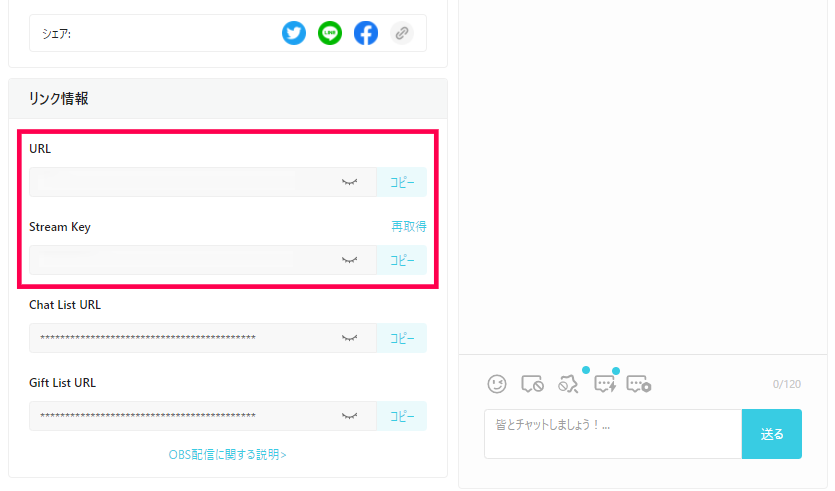The image size is (835, 491).
Task: Show the Chat List URL value
Action: (349, 338)
